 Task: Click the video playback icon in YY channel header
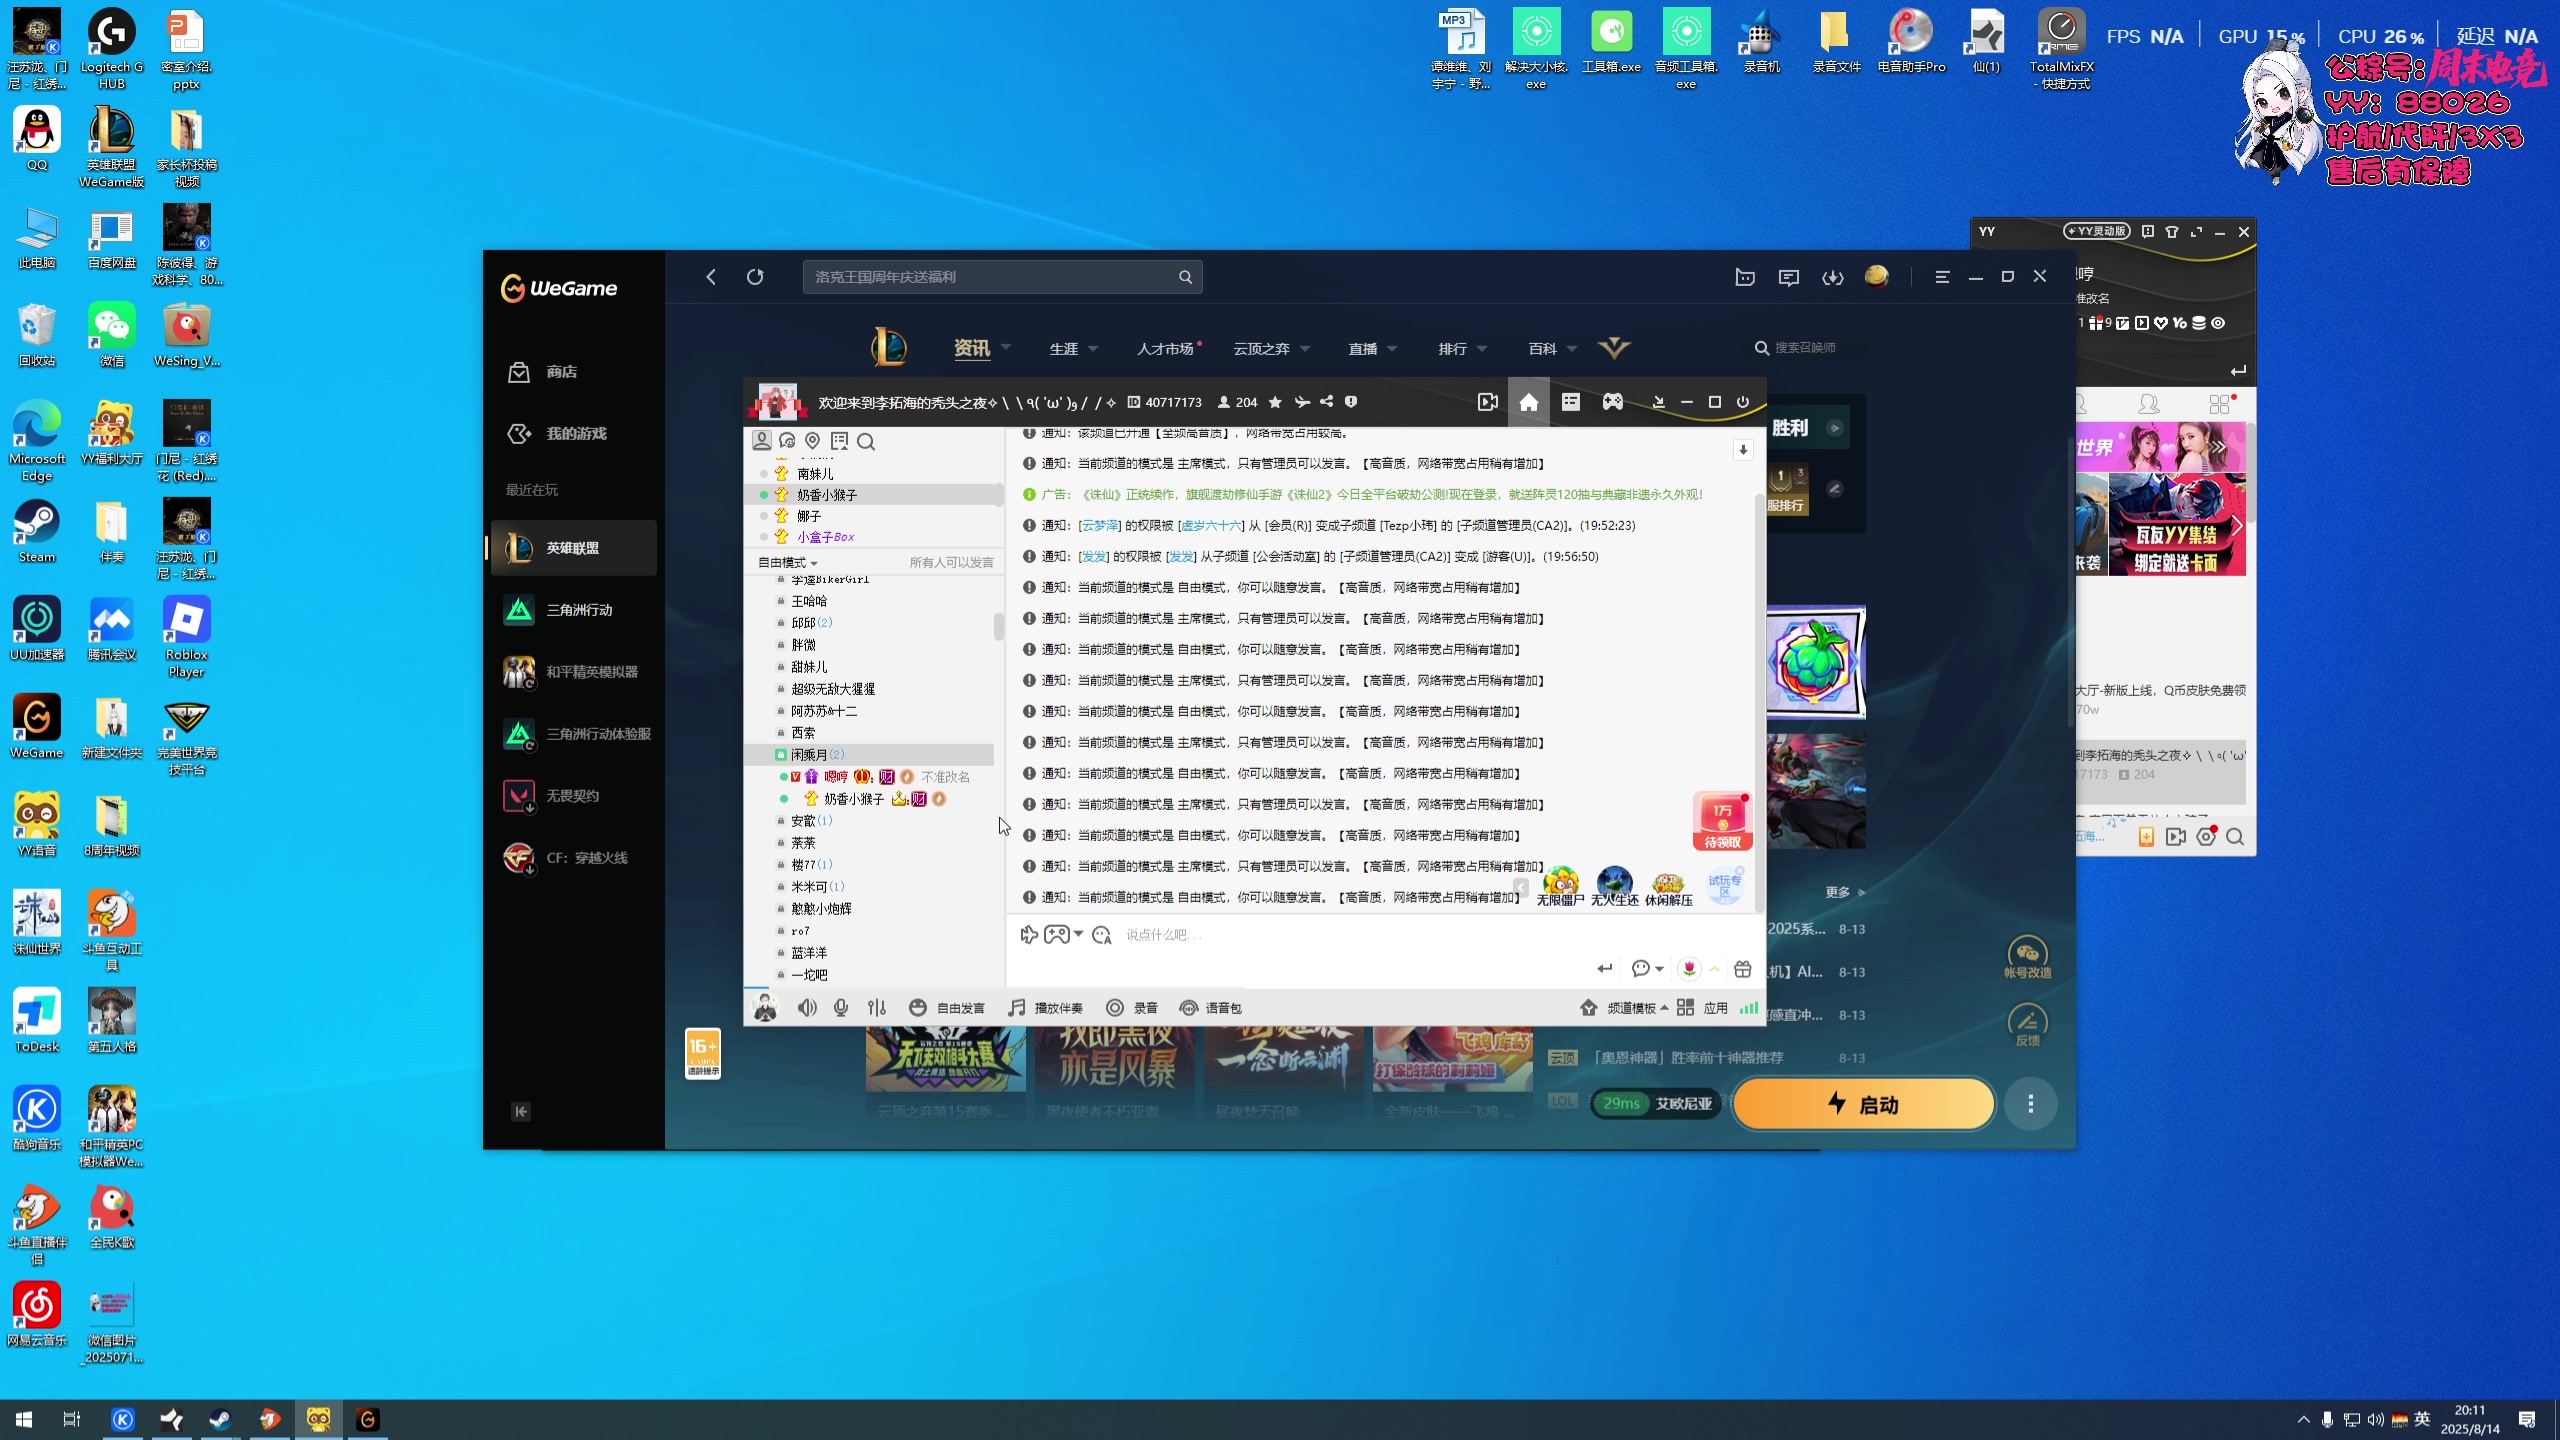1488,402
